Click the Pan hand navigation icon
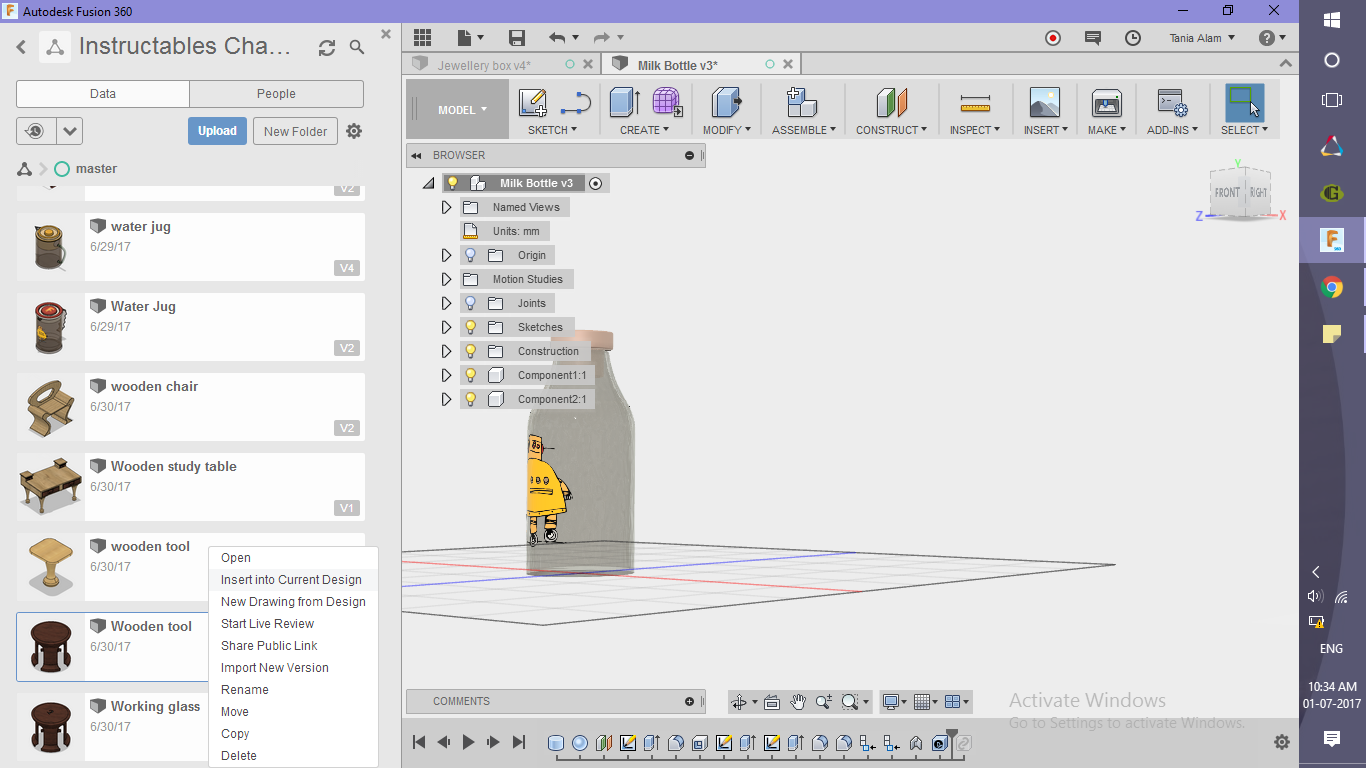This screenshot has height=768, width=1366. click(798, 702)
